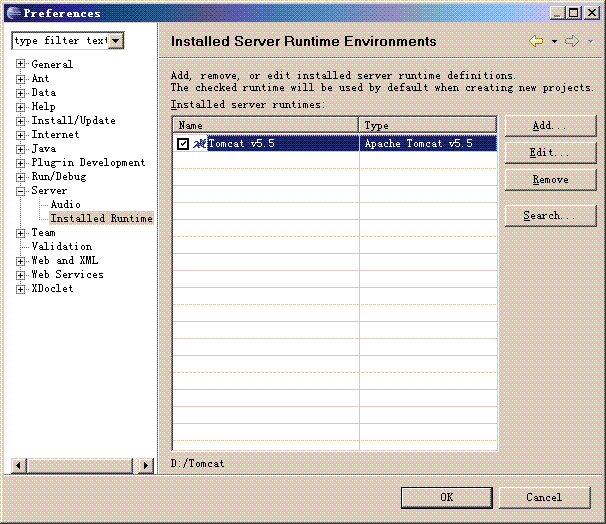This screenshot has height=524, width=606.
Task: Expand the General tree node
Action: tap(20, 64)
